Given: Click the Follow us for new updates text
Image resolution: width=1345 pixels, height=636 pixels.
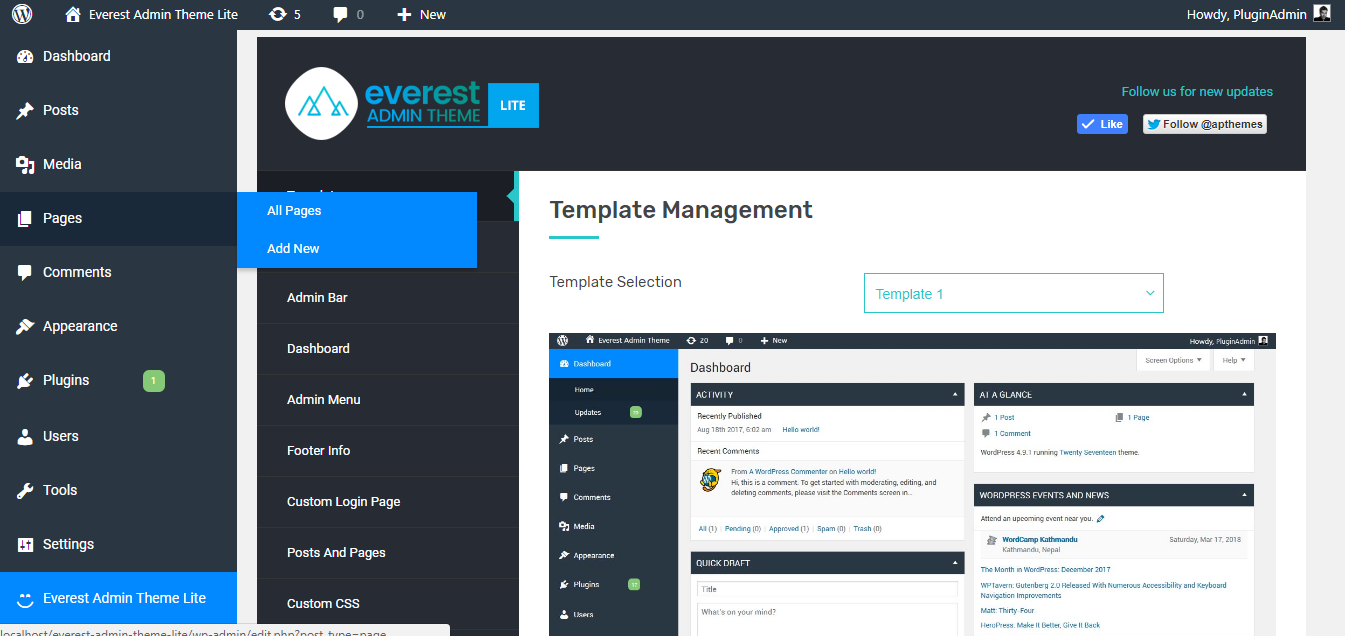Looking at the screenshot, I should pos(1197,91).
